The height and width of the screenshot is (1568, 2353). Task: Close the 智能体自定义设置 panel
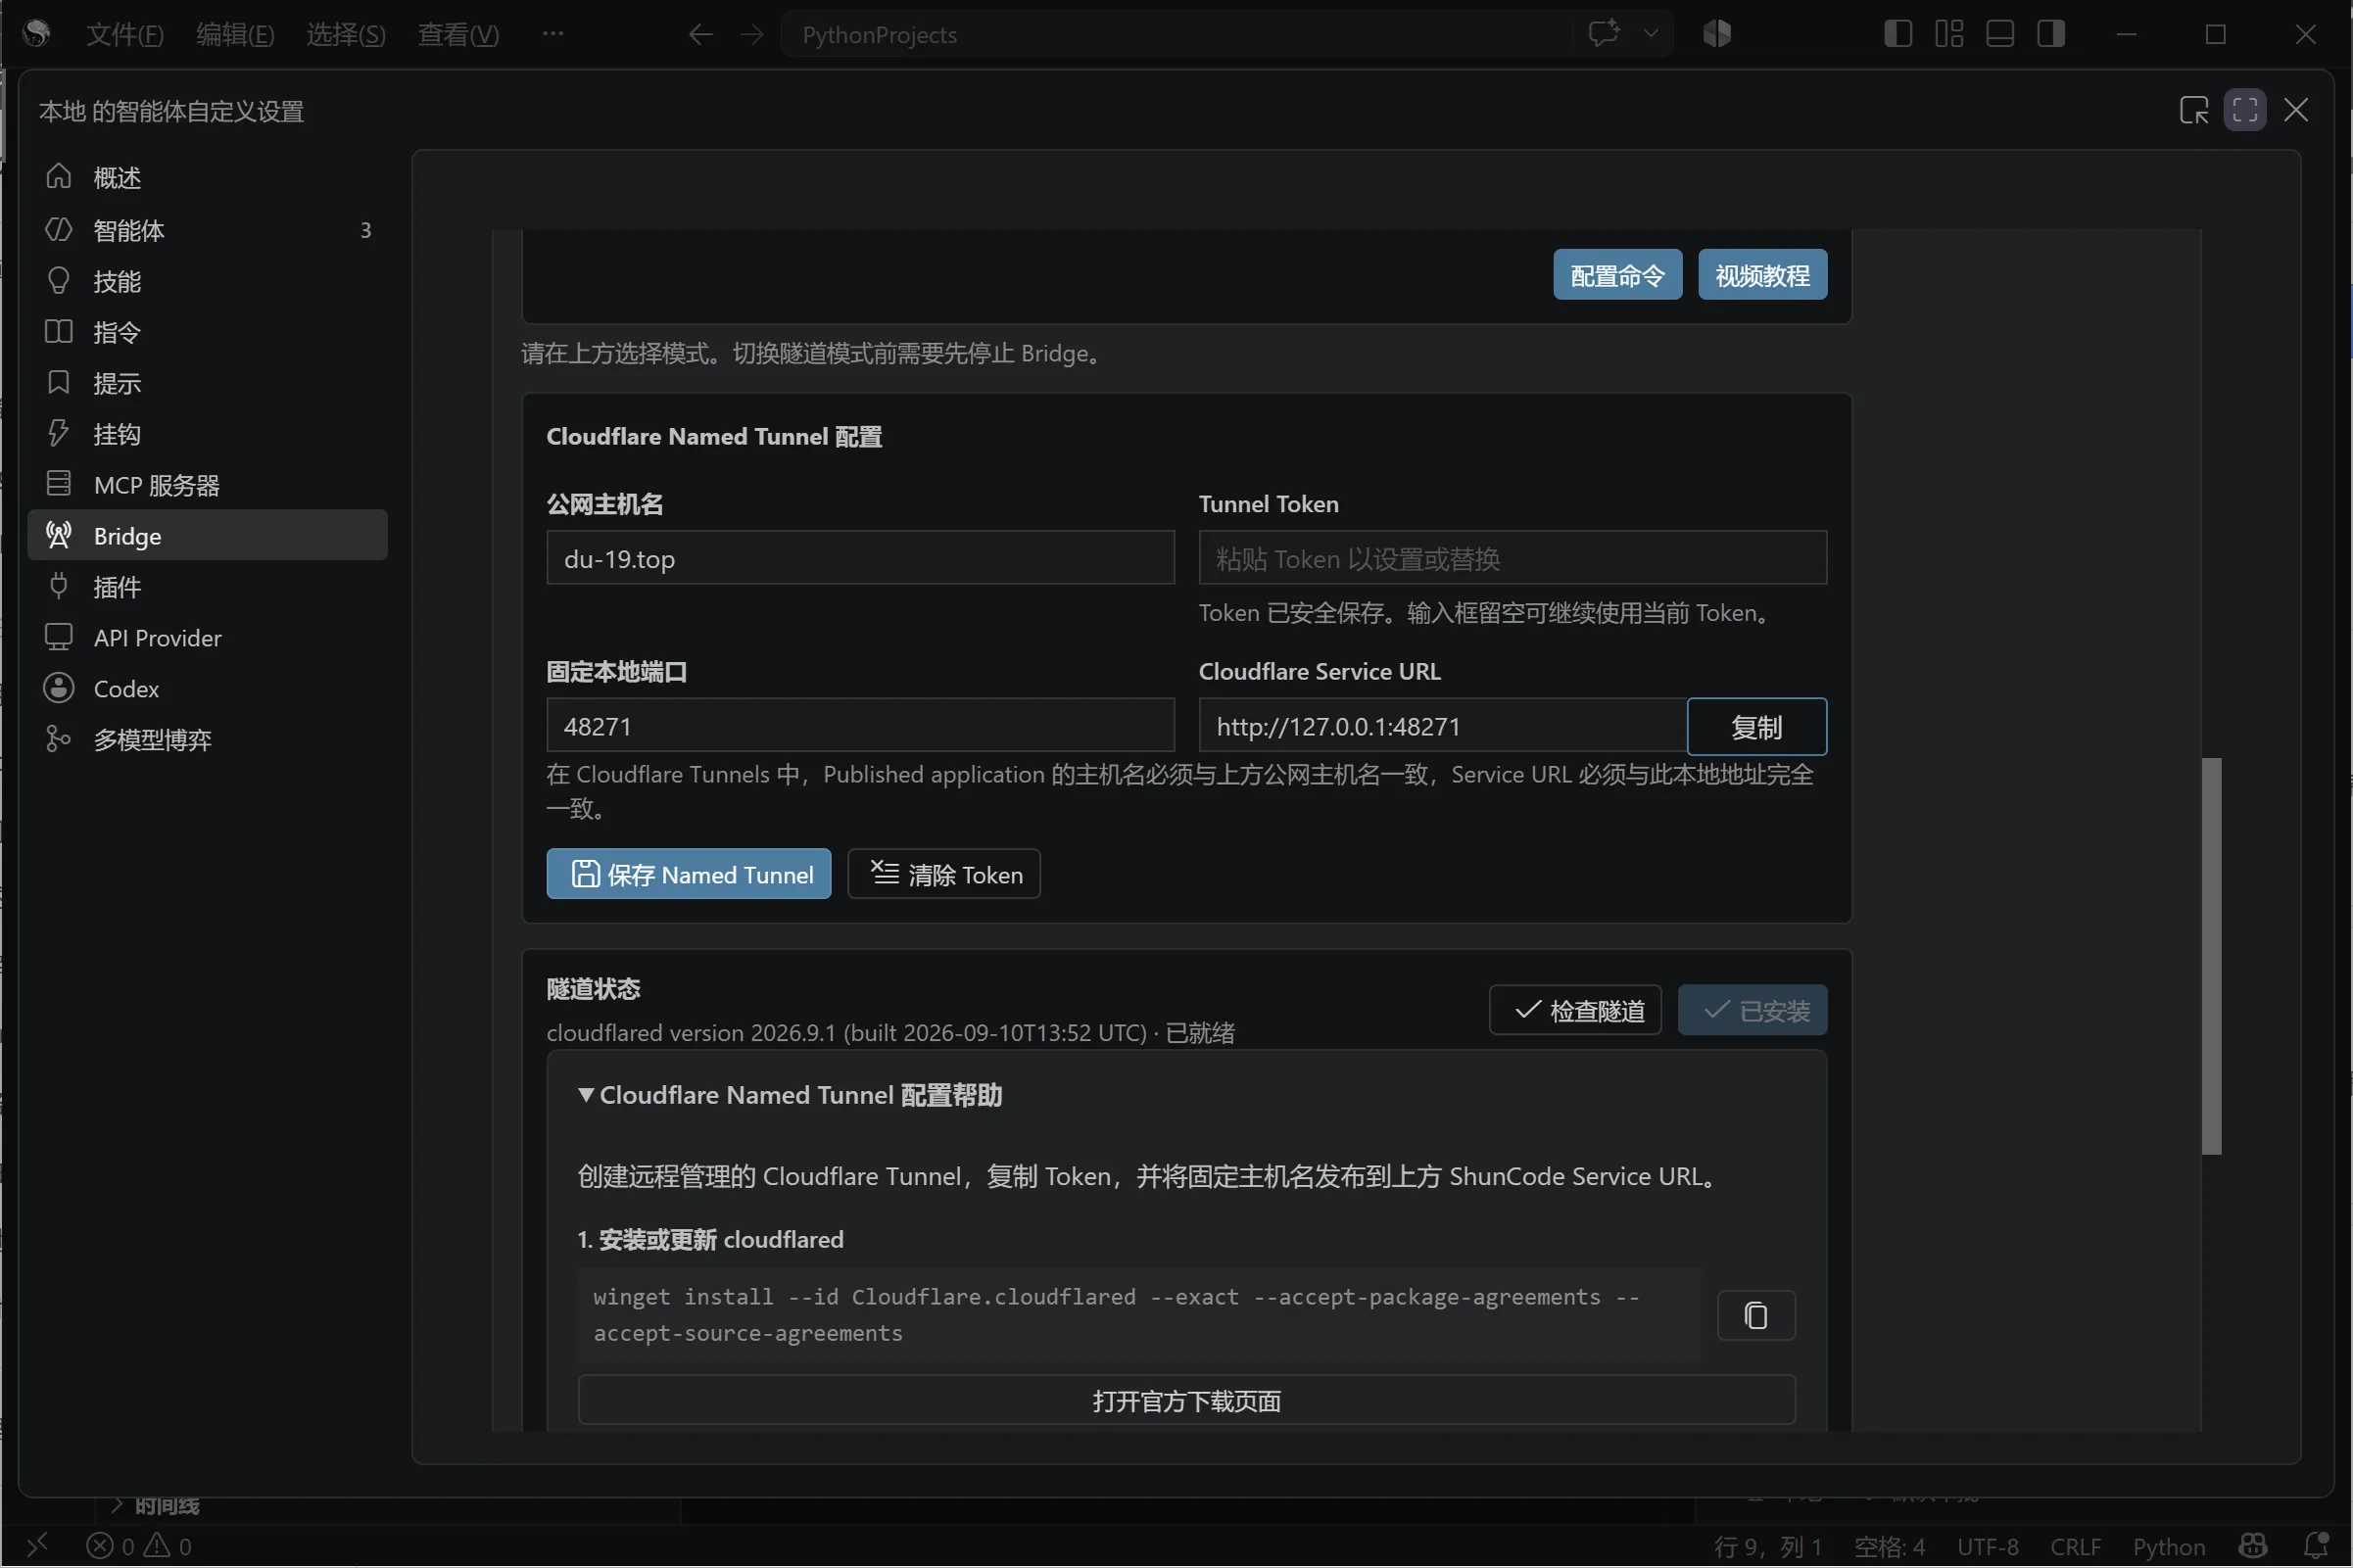tap(2296, 110)
